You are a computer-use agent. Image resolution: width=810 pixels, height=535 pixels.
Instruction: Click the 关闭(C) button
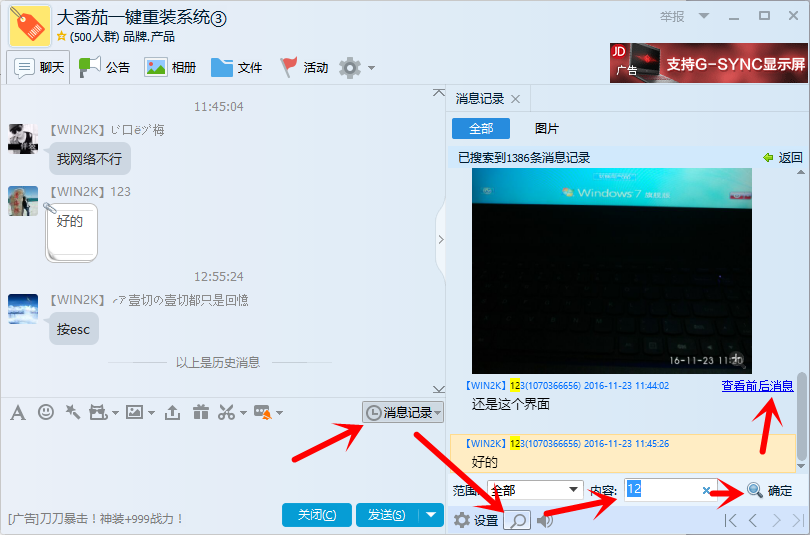click(x=317, y=515)
